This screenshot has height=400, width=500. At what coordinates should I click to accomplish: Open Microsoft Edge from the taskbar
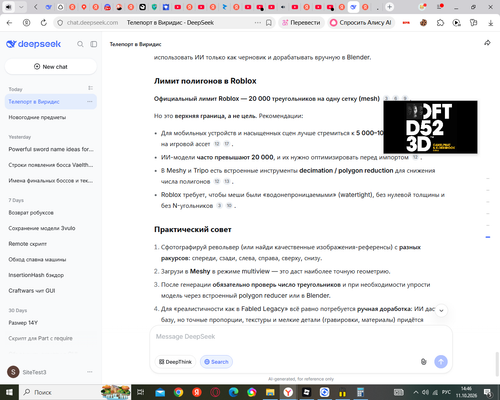pyautogui.click(x=233, y=392)
